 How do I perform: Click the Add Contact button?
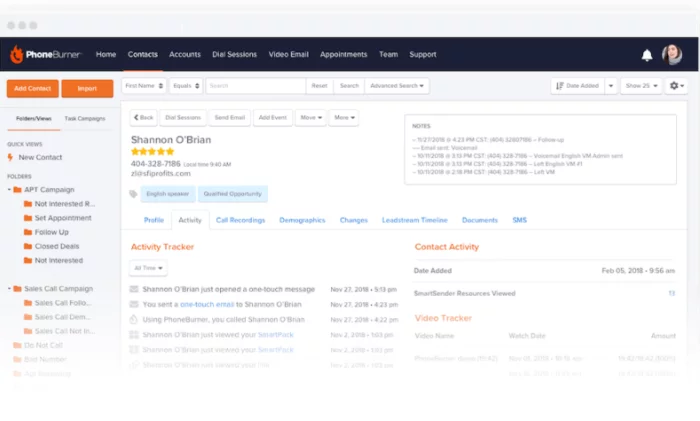33,88
